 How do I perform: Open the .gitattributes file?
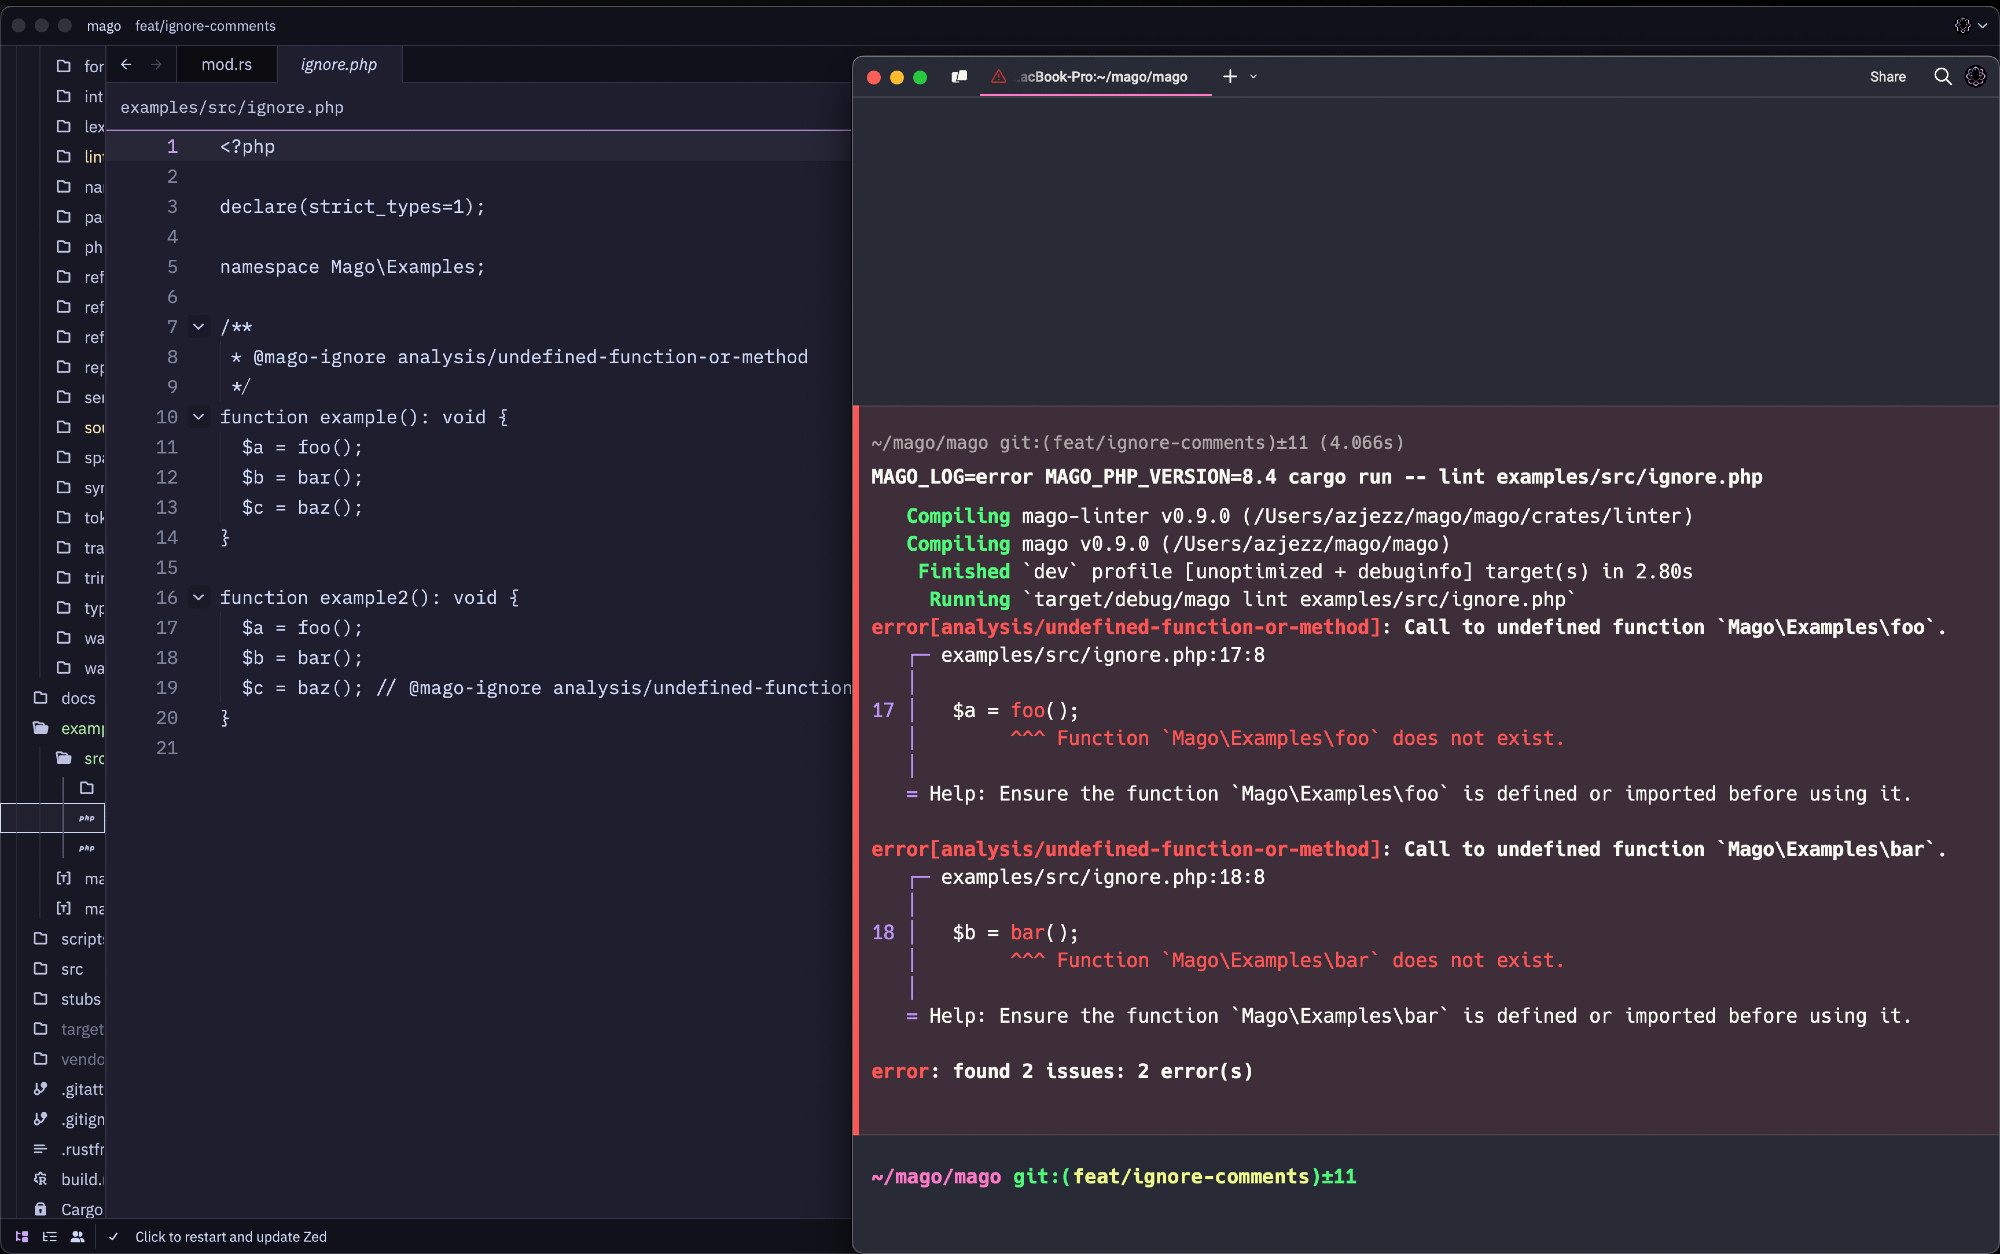click(67, 1089)
